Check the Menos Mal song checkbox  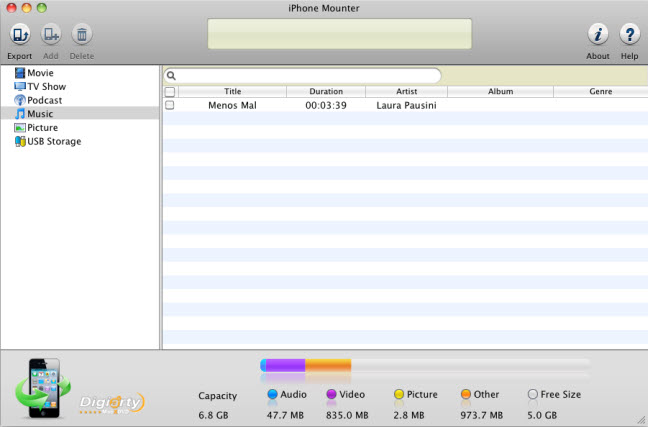pyautogui.click(x=169, y=105)
